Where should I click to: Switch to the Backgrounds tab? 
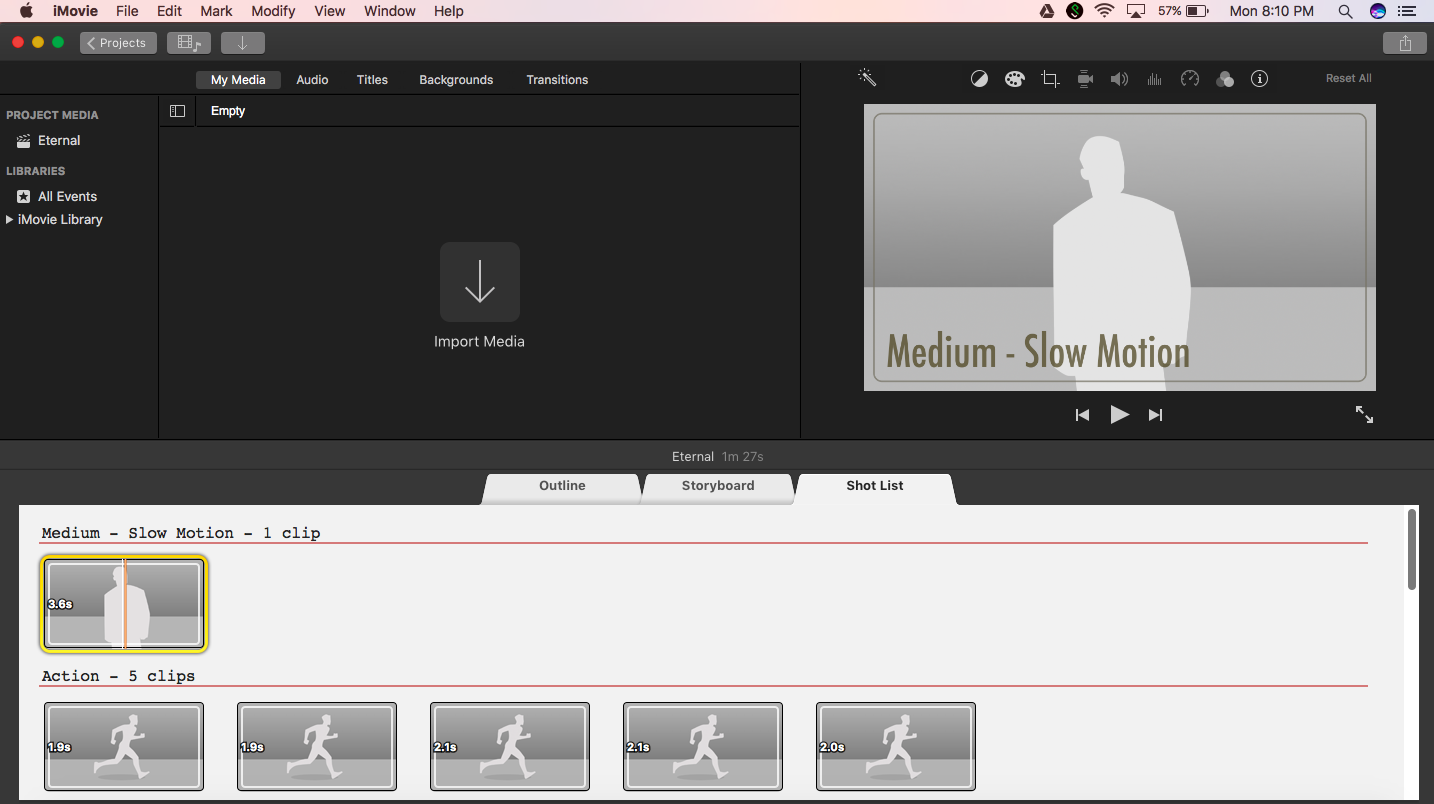tap(456, 80)
